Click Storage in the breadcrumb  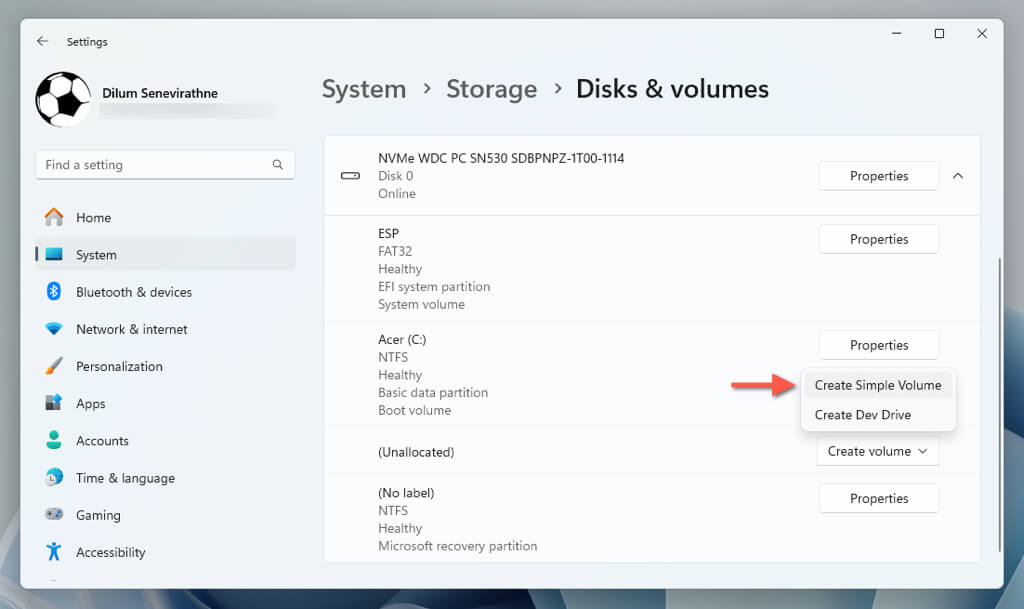point(491,89)
